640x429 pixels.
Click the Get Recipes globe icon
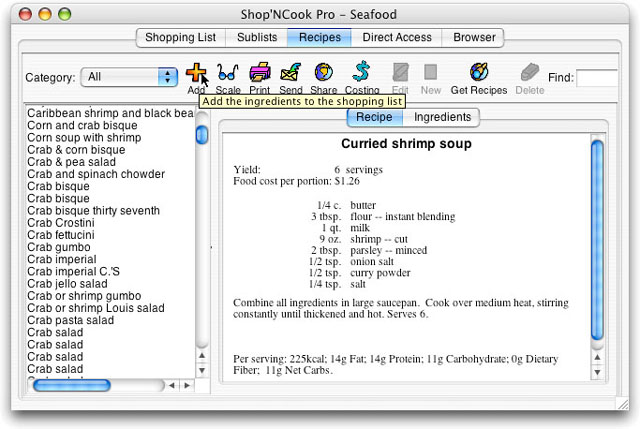(x=479, y=73)
